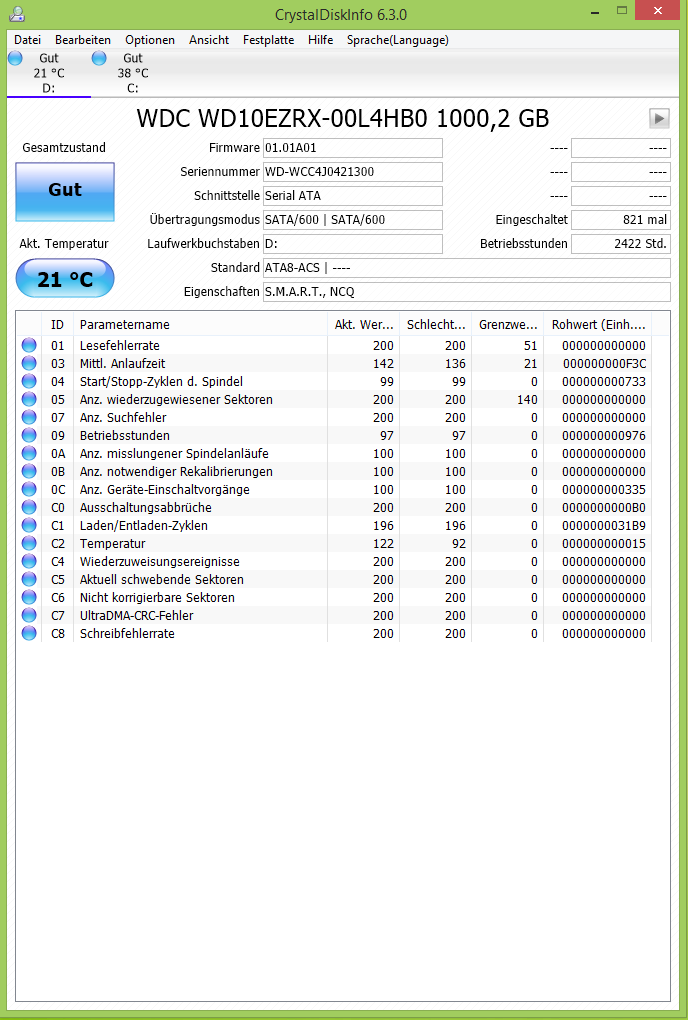The image size is (688, 1020).
Task: Click the Laufwerkbuchstaben D: field
Action: pos(352,244)
